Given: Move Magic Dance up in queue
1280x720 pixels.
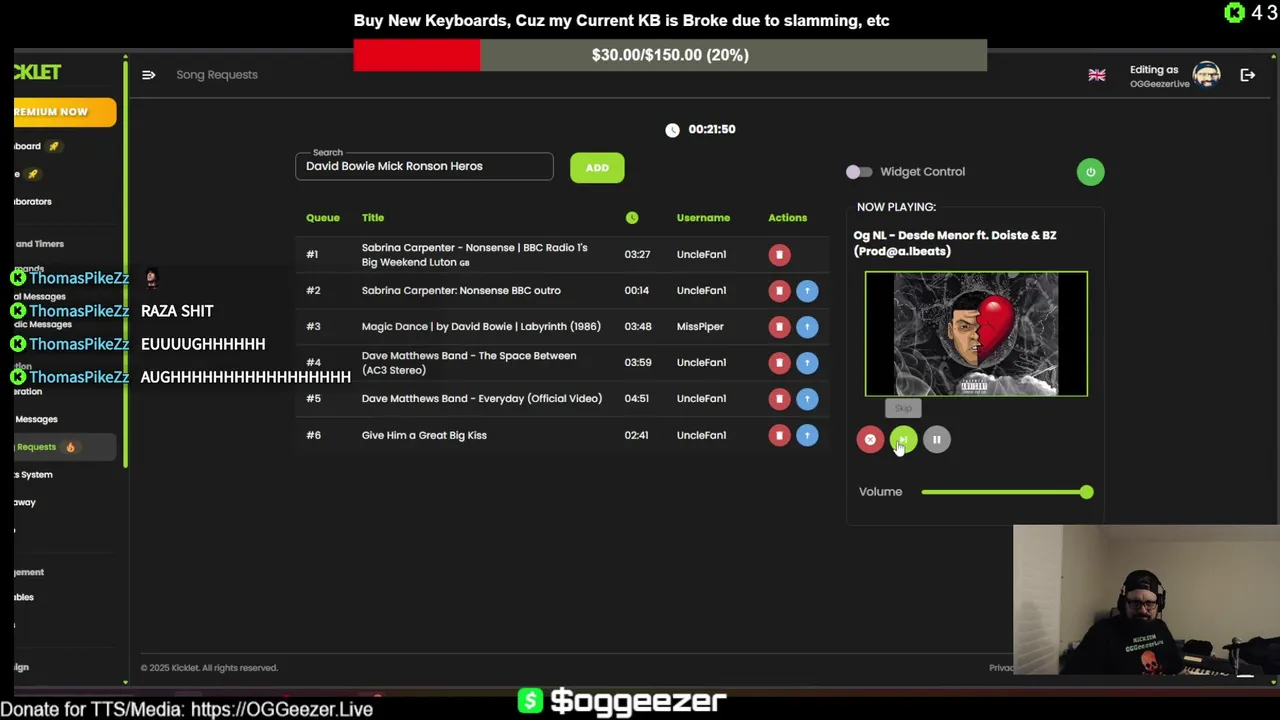Looking at the screenshot, I should (807, 327).
